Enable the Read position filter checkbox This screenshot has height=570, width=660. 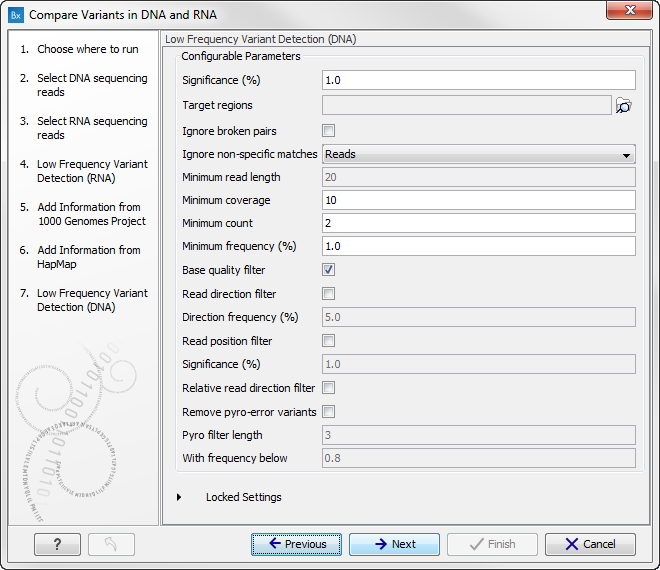pos(328,341)
